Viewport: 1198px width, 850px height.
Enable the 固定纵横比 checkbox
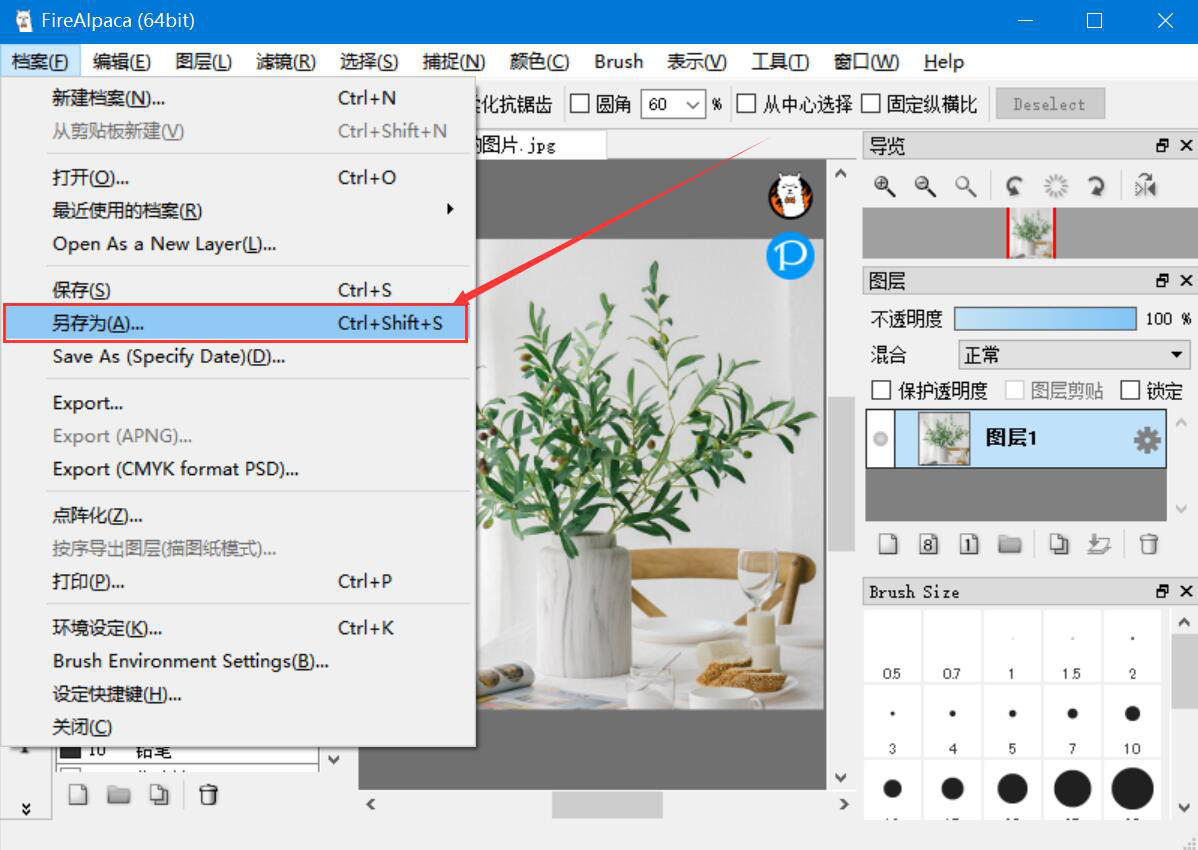pyautogui.click(x=871, y=103)
